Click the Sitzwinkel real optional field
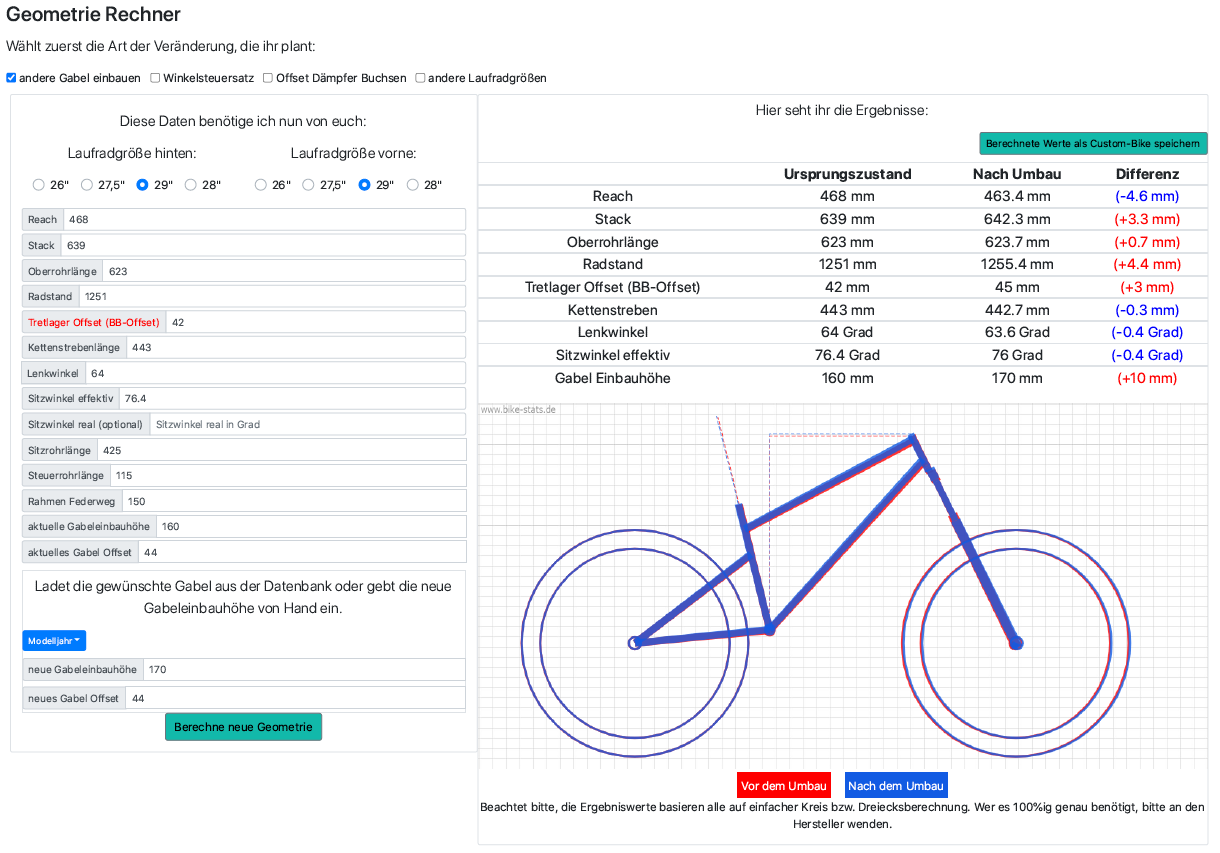The width and height of the screenshot is (1220, 853). coord(307,425)
